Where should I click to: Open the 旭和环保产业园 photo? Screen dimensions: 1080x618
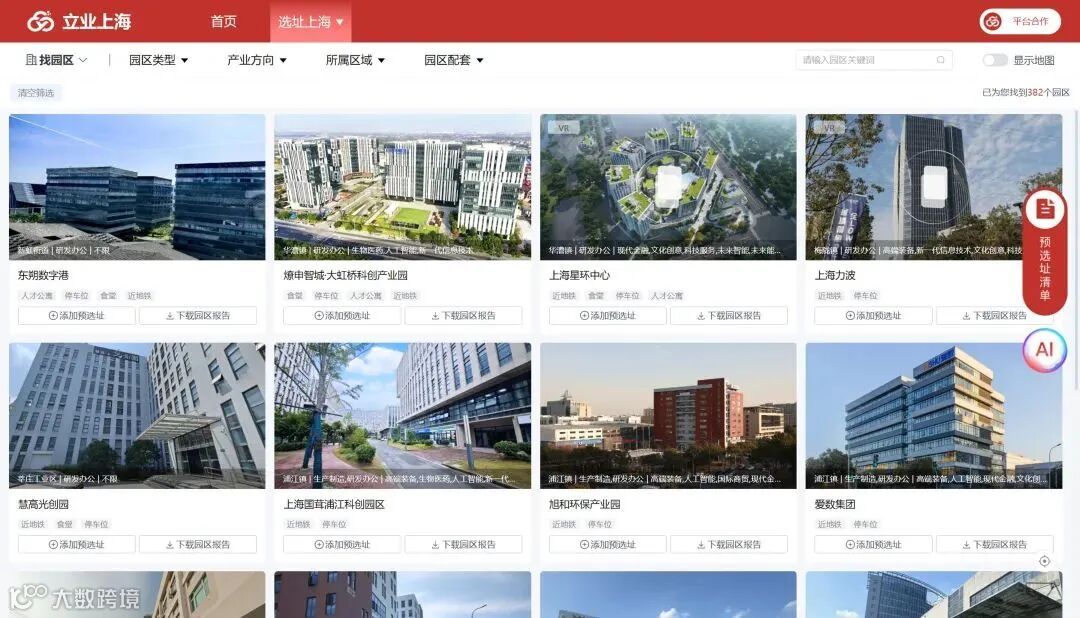click(x=668, y=415)
